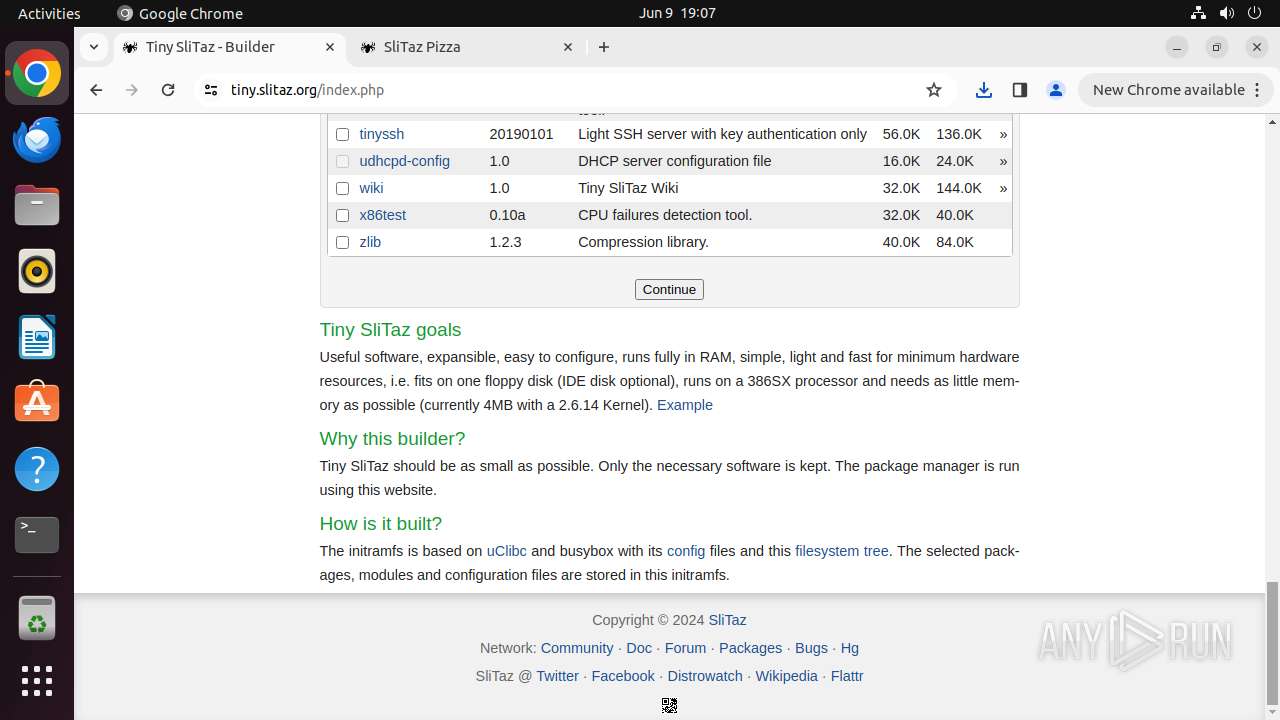Expand the tinyssh row details arrow
Screen dimensions: 1280x720
[x=1003, y=134]
